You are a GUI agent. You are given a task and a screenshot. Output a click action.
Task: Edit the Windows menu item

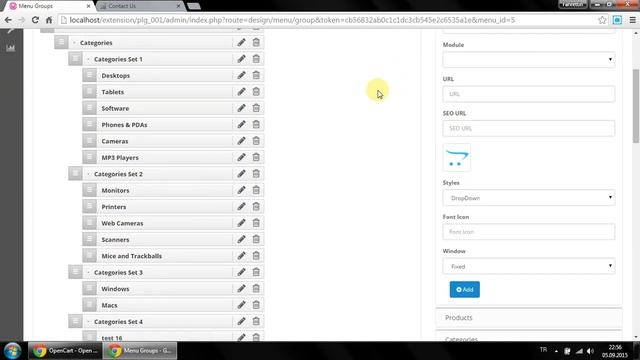click(241, 289)
